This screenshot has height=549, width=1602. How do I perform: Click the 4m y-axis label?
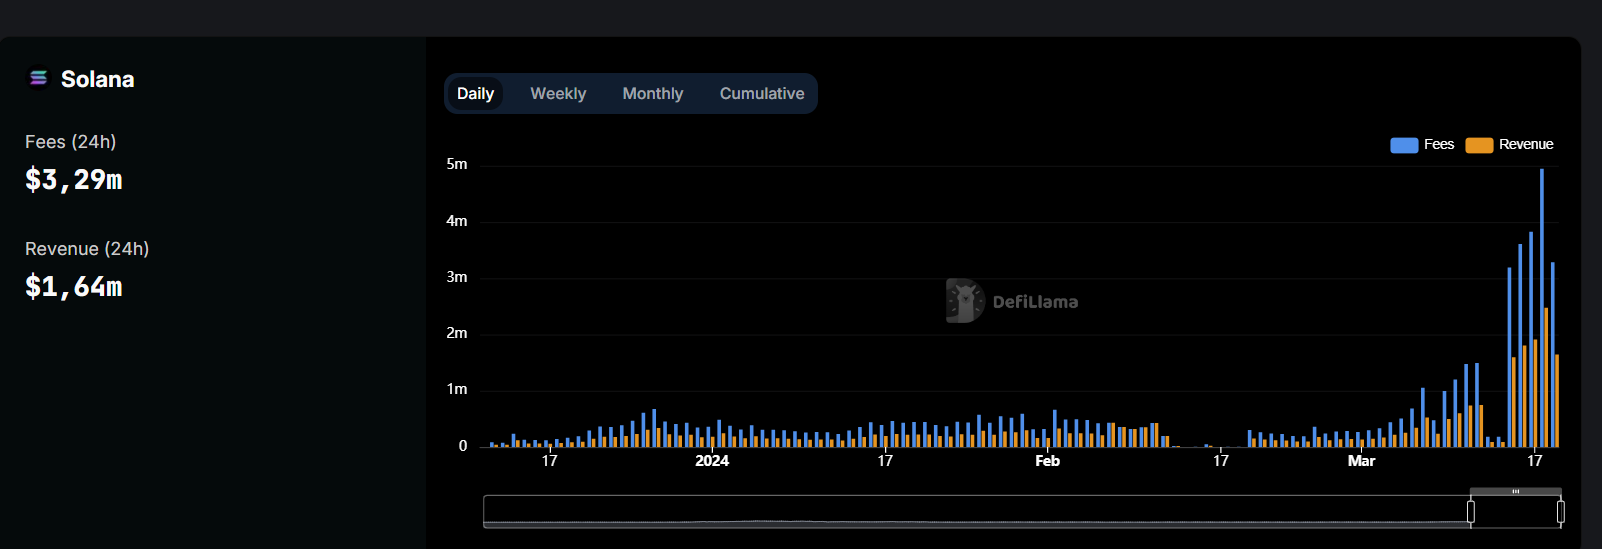pyautogui.click(x=457, y=221)
